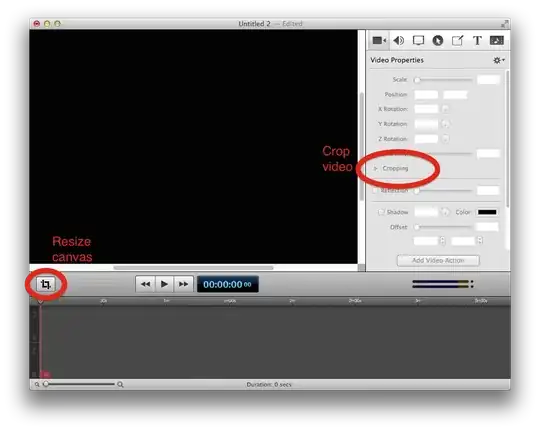540x431 pixels.
Task: Click the fullscreen arrows icon in title bar
Action: pos(505,24)
